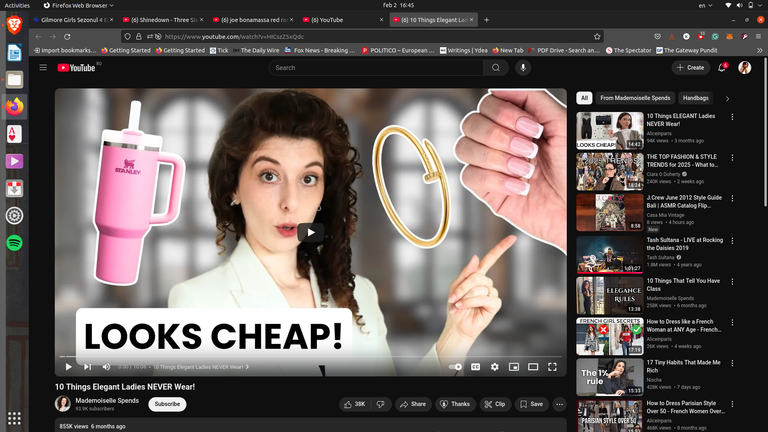Open player settings gear

point(495,367)
